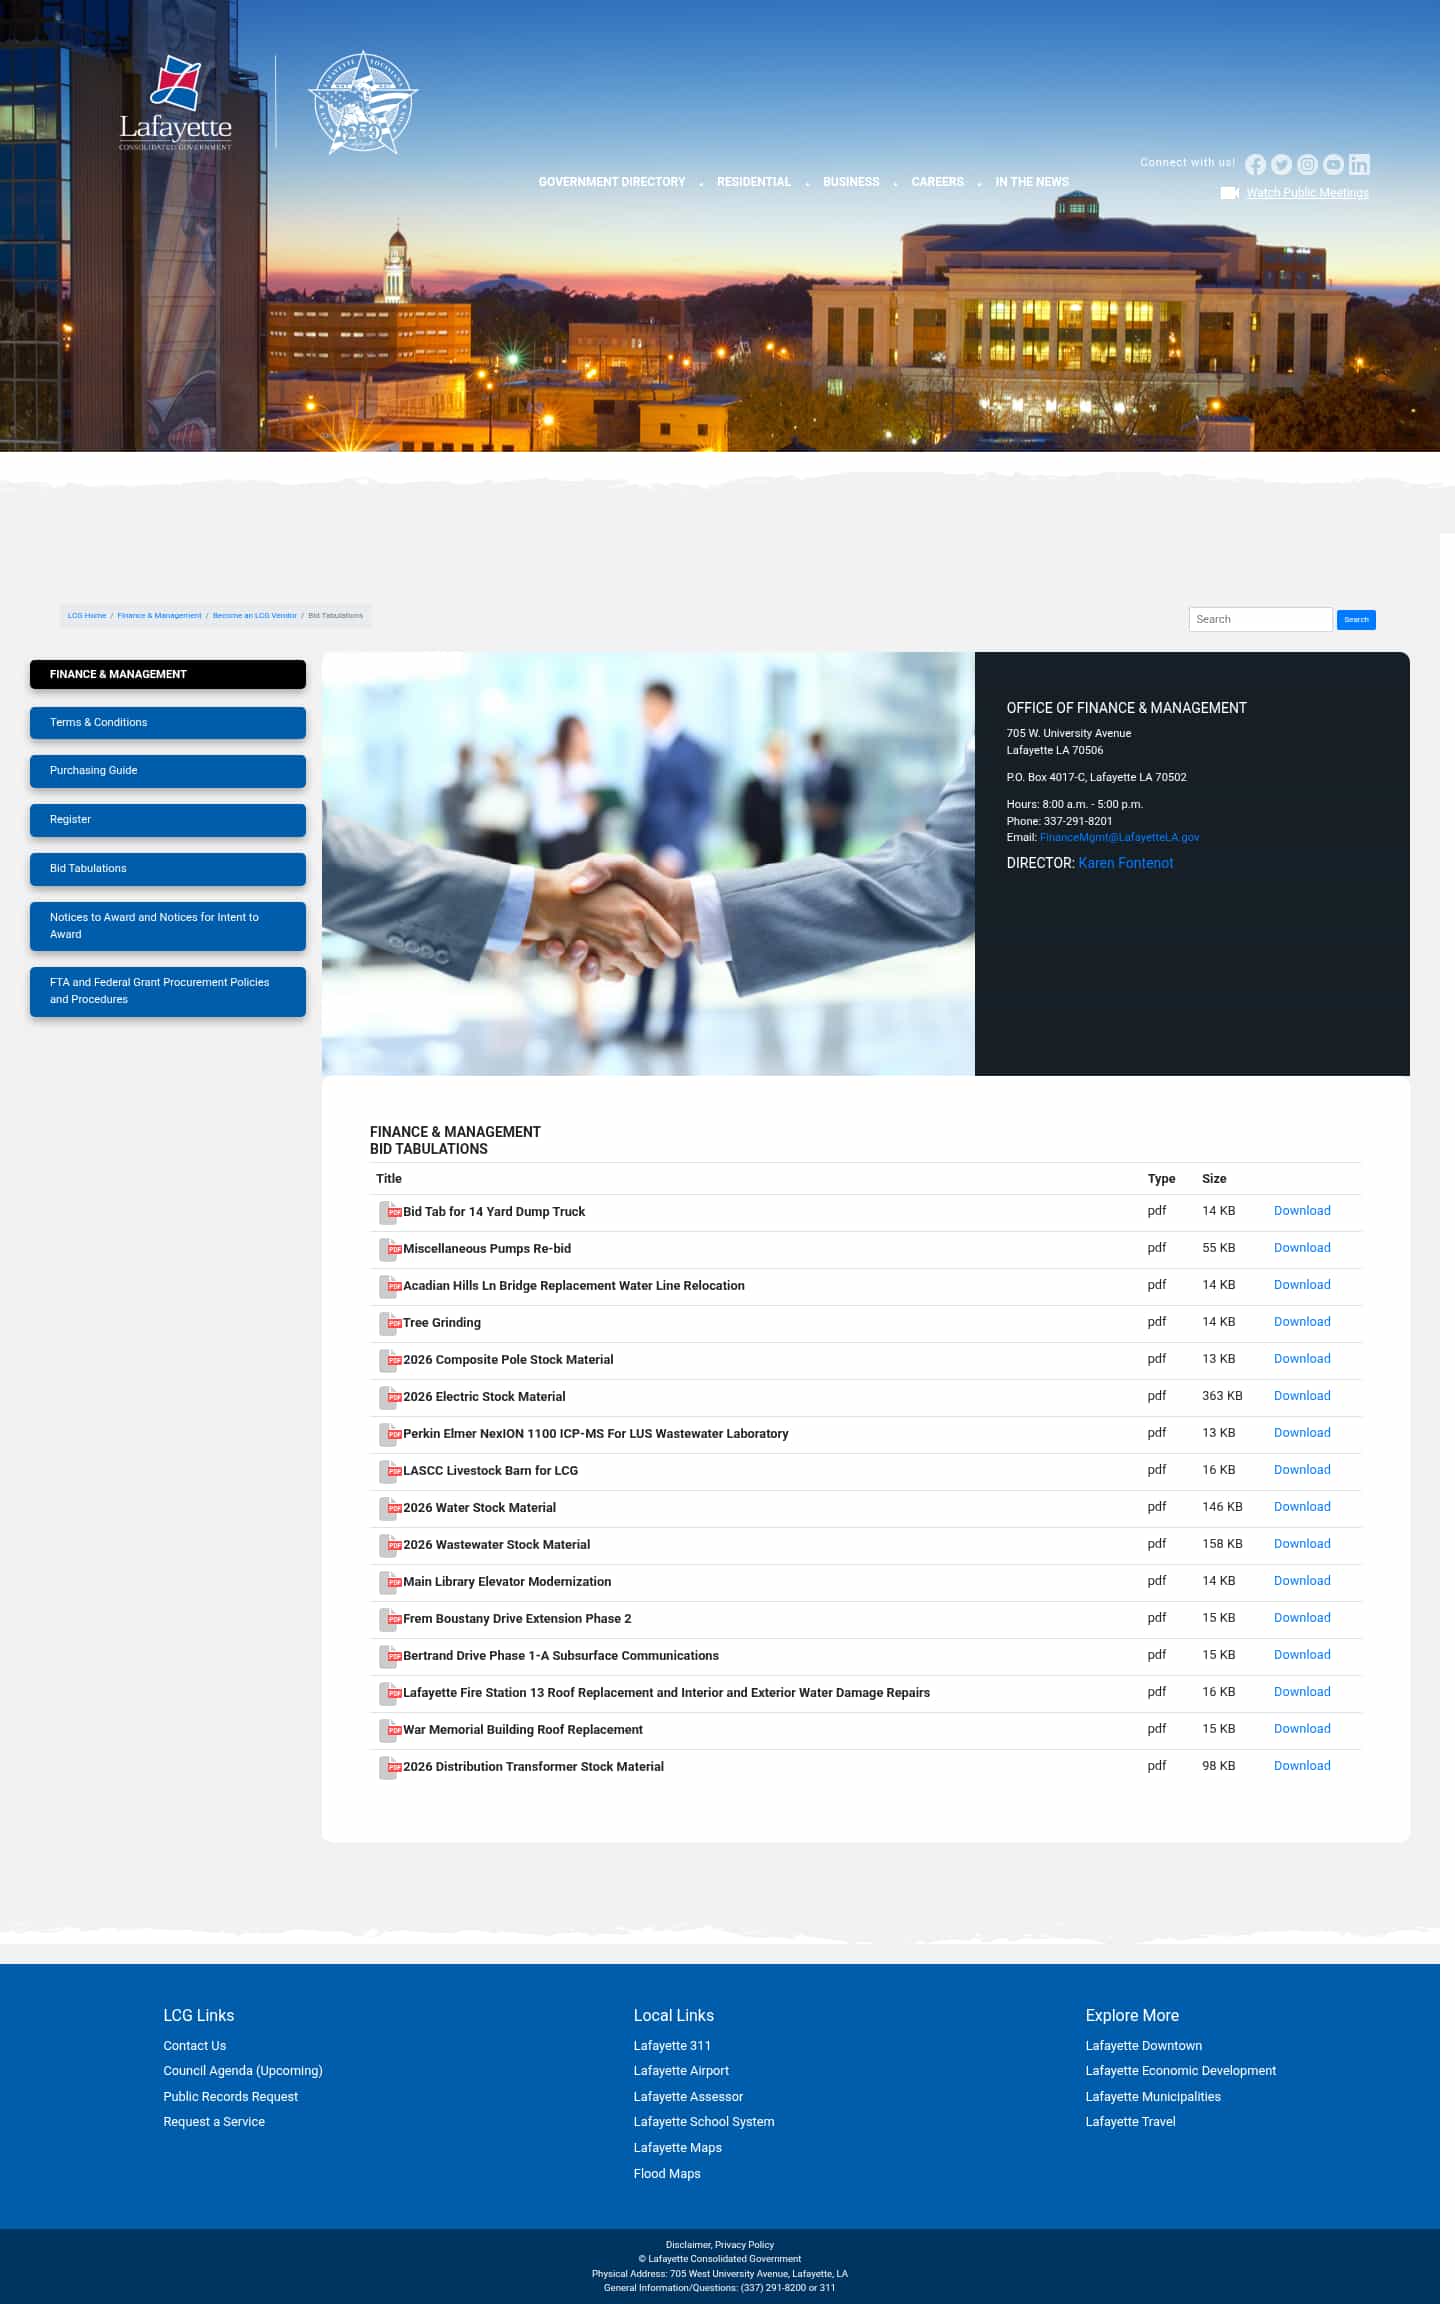Screen dimensions: 1455x2304
Task: Open the Residential nav menu
Action: pos(754,182)
